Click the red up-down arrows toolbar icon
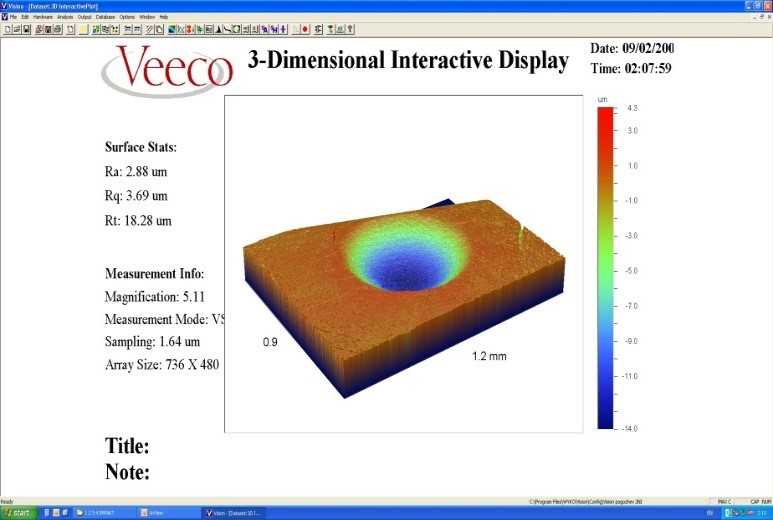This screenshot has width=773, height=520. click(189, 29)
